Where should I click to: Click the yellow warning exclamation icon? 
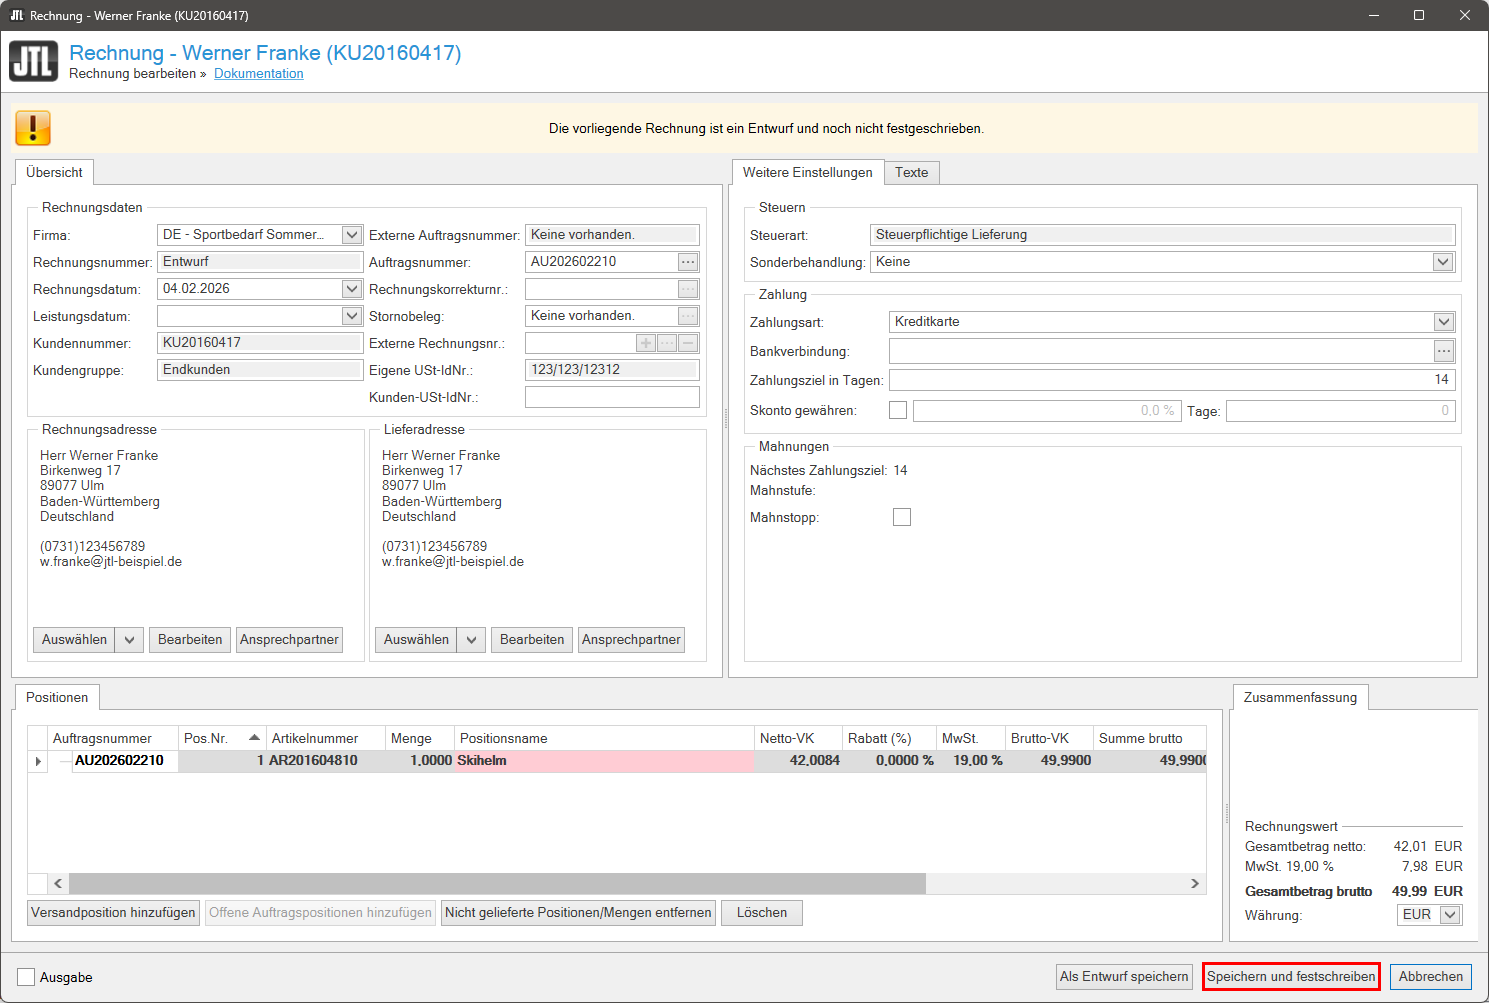pos(33,128)
